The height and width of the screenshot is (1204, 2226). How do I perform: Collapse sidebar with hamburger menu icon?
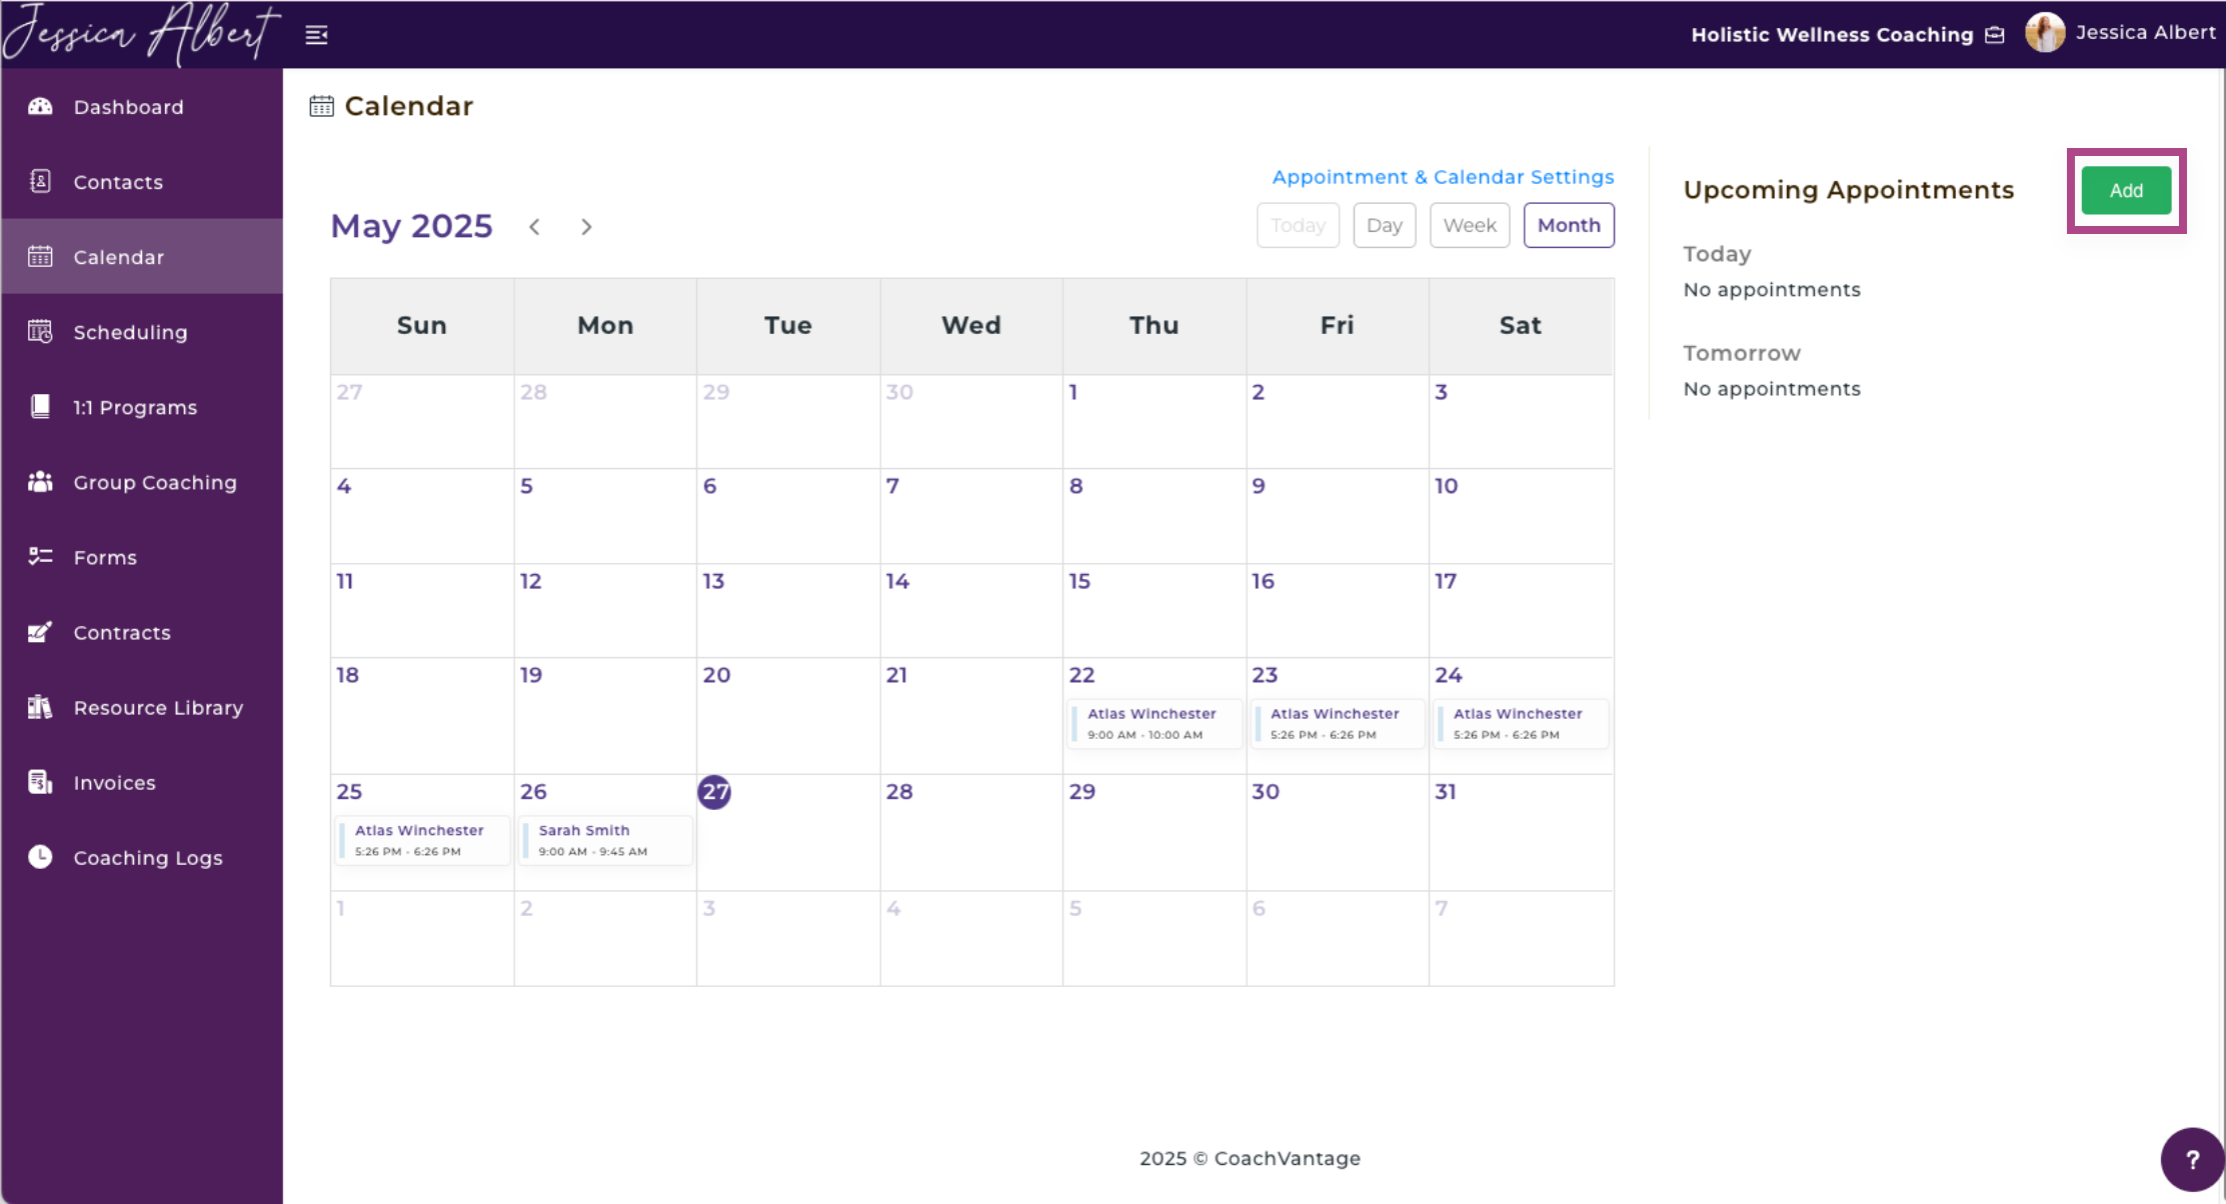coord(317,35)
